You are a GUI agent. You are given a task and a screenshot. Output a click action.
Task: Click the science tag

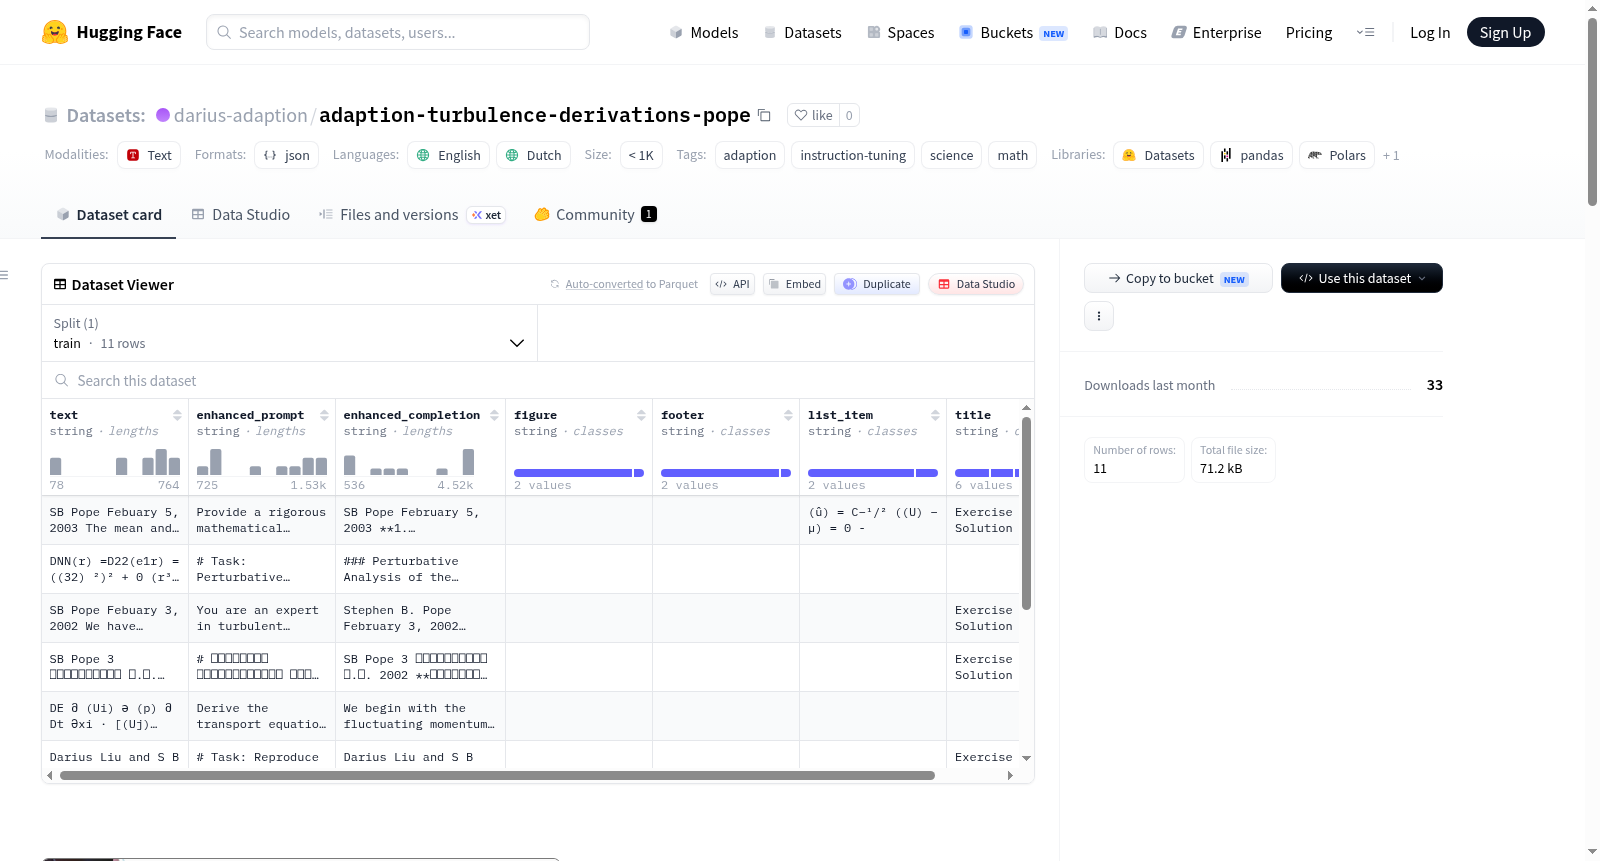[x=951, y=155]
